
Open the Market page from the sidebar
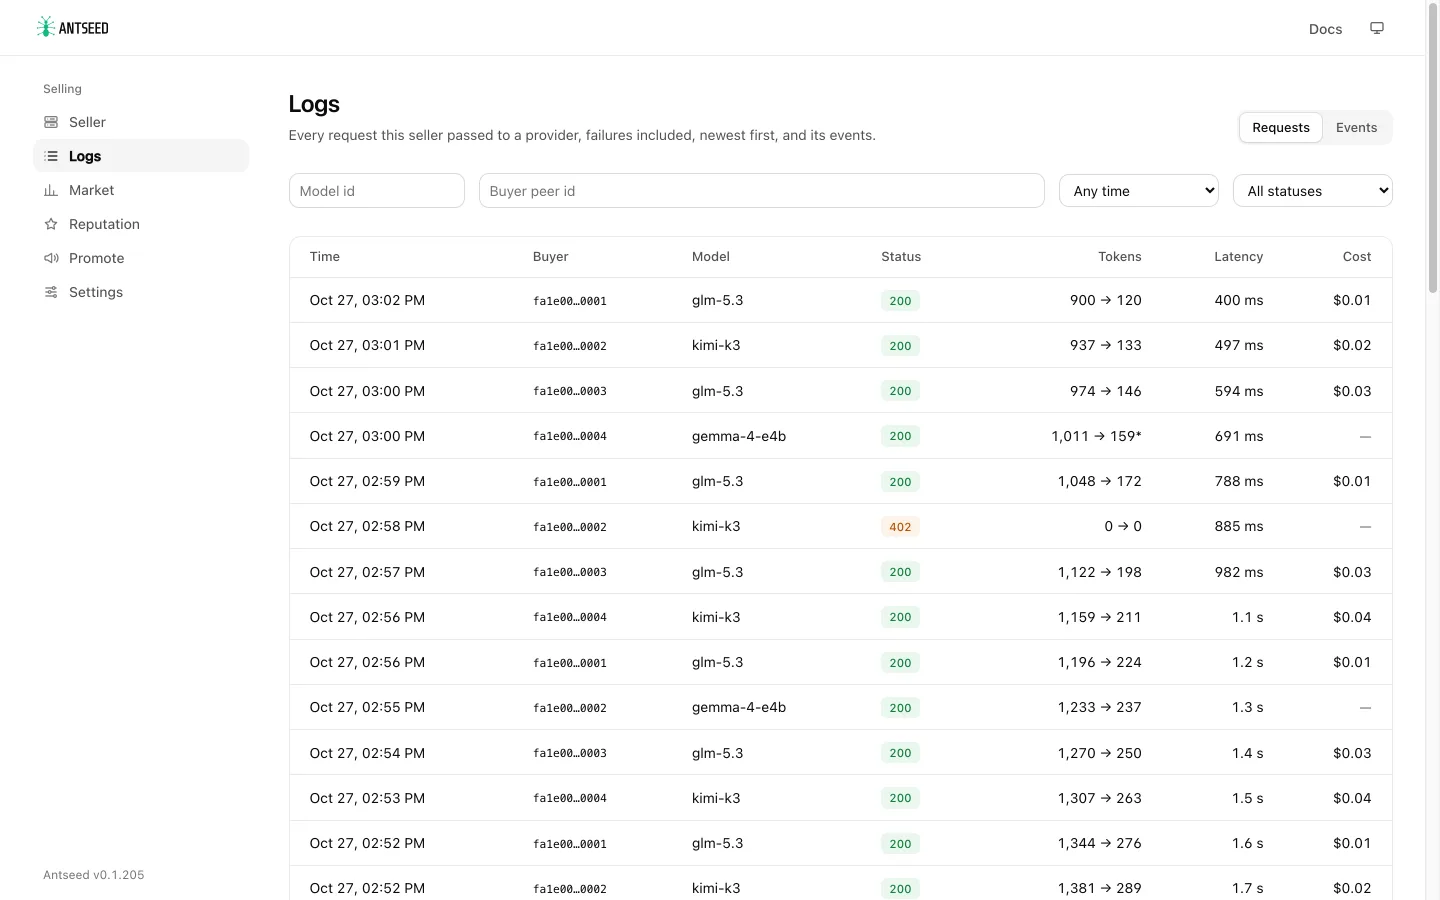[x=141, y=190]
